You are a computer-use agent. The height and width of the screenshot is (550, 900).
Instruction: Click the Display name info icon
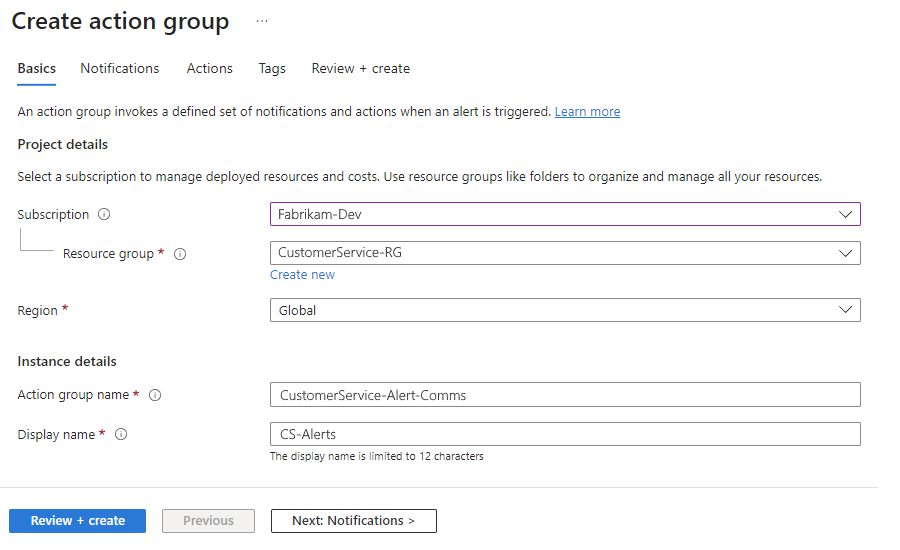[121, 435]
